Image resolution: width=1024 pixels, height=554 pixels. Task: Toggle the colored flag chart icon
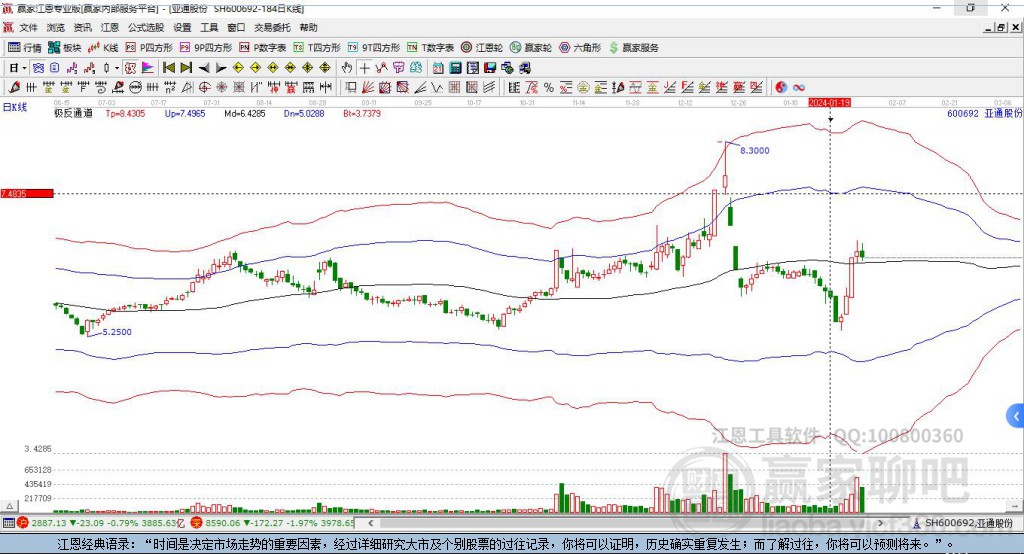[x=148, y=68]
